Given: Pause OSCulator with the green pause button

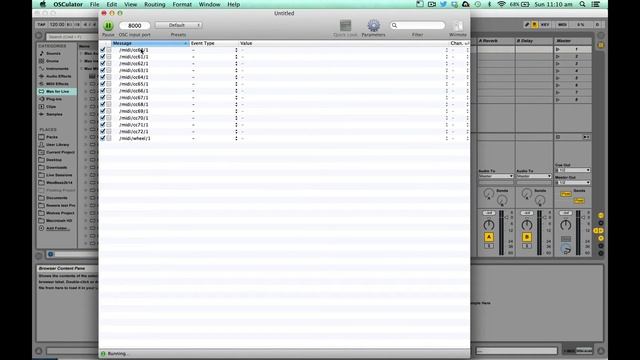Looking at the screenshot, I should (x=108, y=26).
